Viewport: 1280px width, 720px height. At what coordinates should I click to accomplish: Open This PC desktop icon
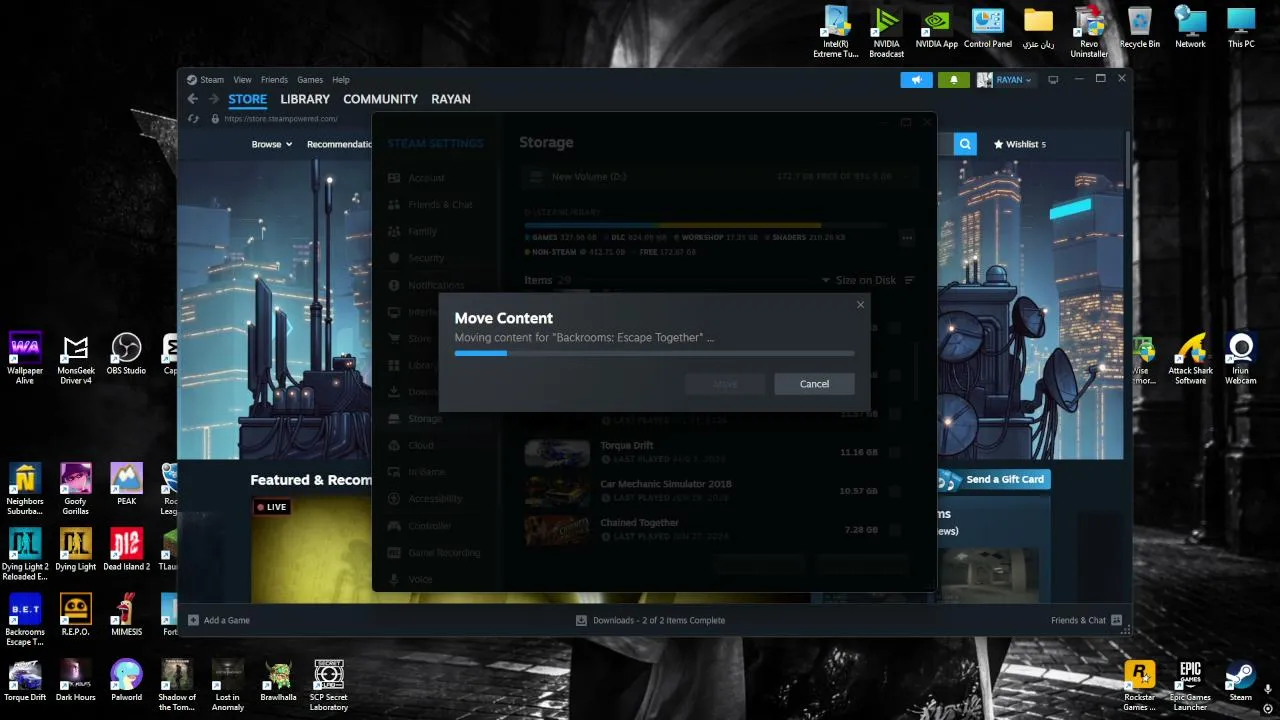1241,28
